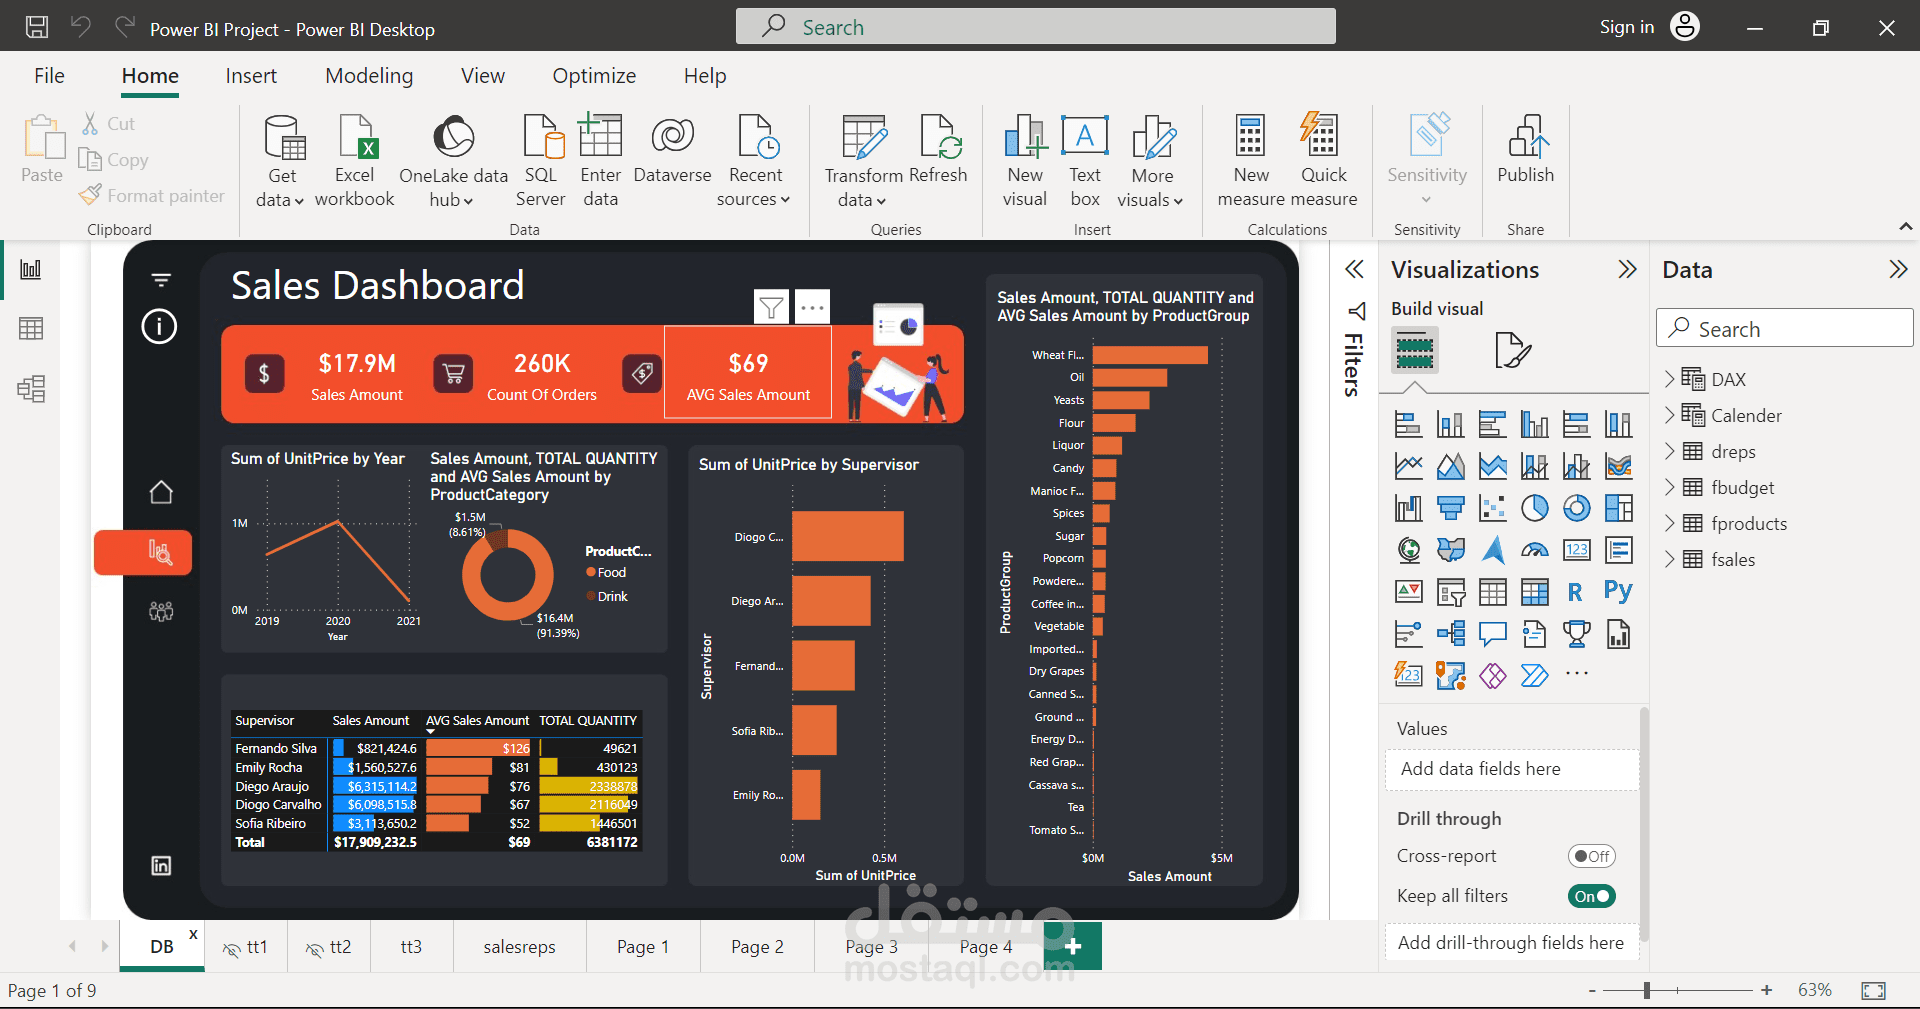This screenshot has width=1920, height=1009.
Task: Open the File menu
Action: 49,76
